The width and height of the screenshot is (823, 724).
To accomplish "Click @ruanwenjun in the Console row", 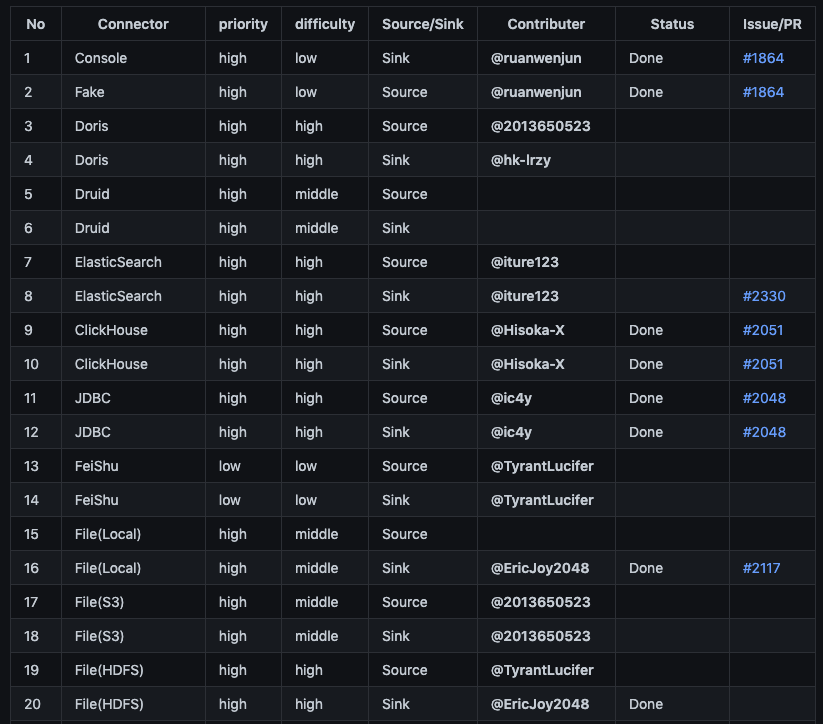I will (536, 58).
